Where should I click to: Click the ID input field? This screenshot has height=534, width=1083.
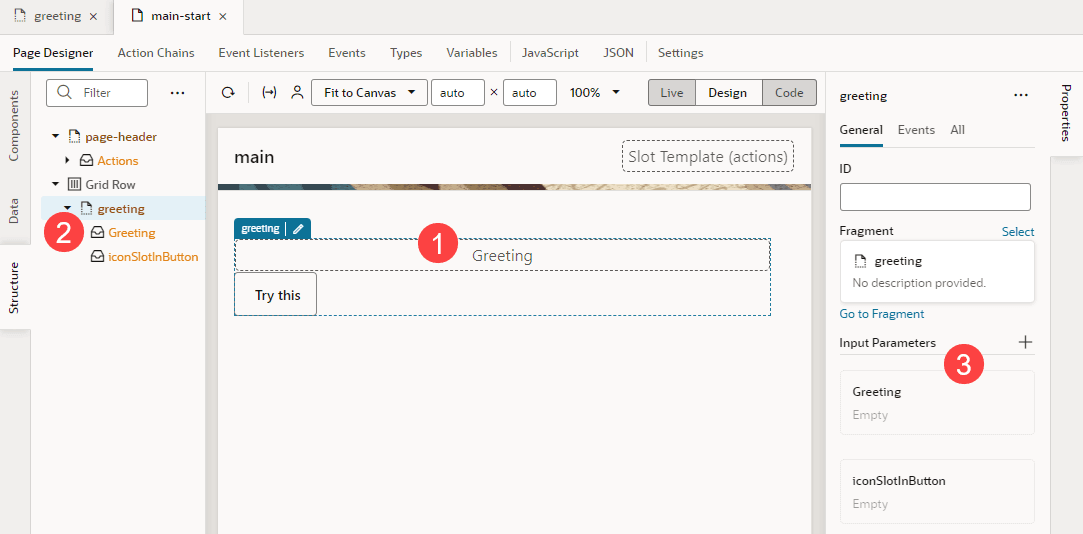coord(935,197)
